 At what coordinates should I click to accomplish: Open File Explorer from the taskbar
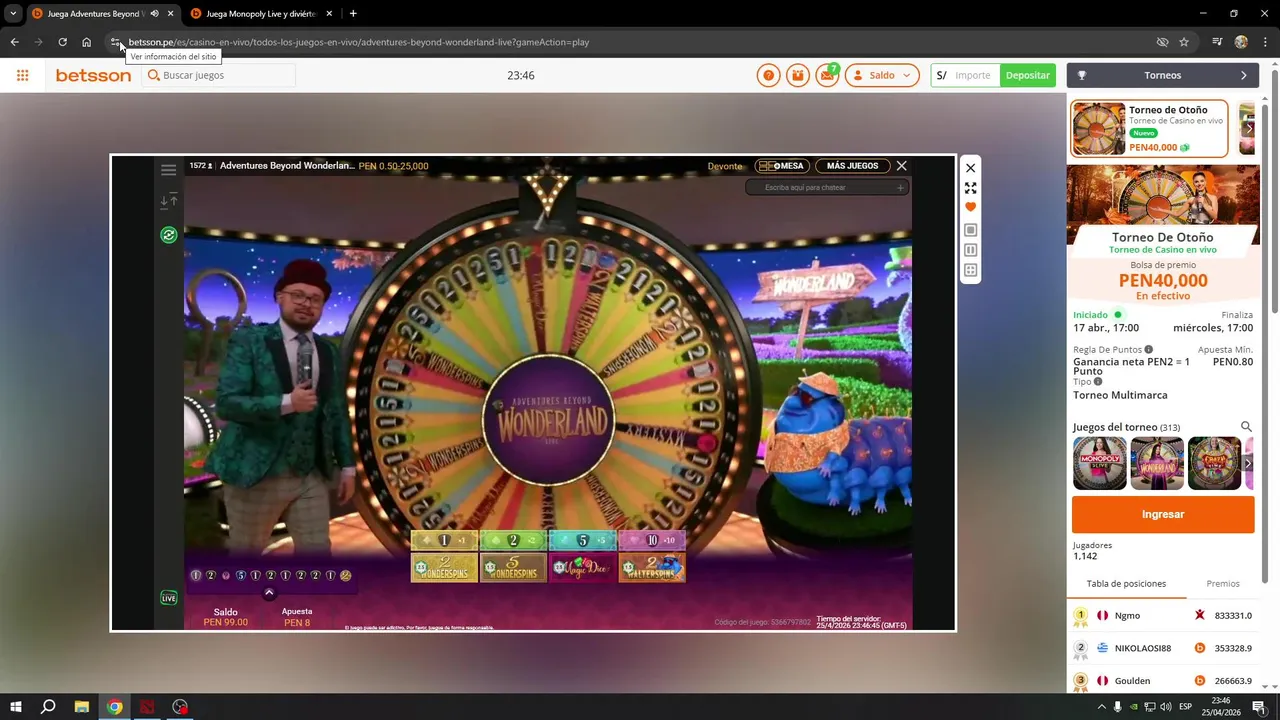[x=82, y=707]
